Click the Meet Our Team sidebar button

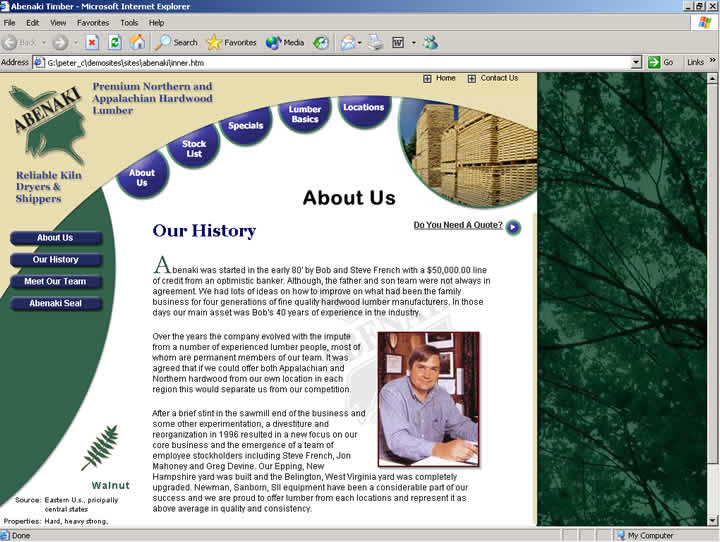(55, 282)
